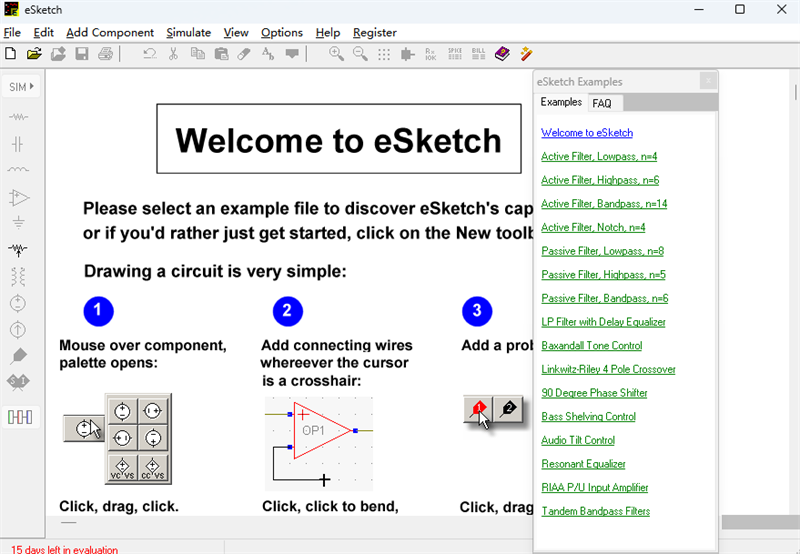
Task: Click the Cut scissors icon
Action: tap(173, 54)
